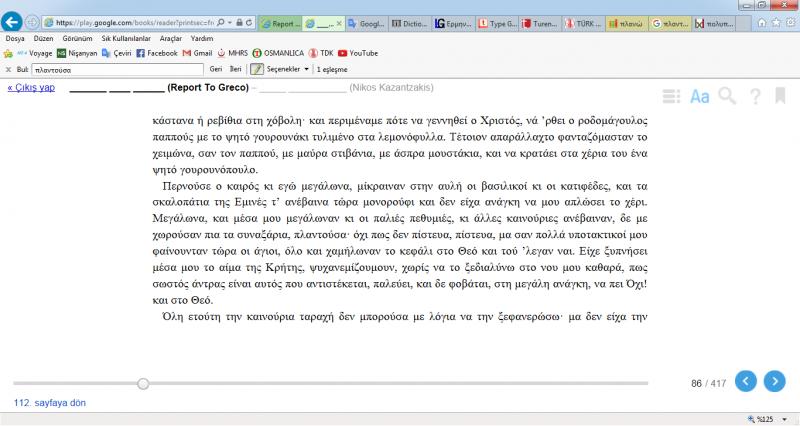
Task: Switch to the Report tab
Action: click(281, 23)
